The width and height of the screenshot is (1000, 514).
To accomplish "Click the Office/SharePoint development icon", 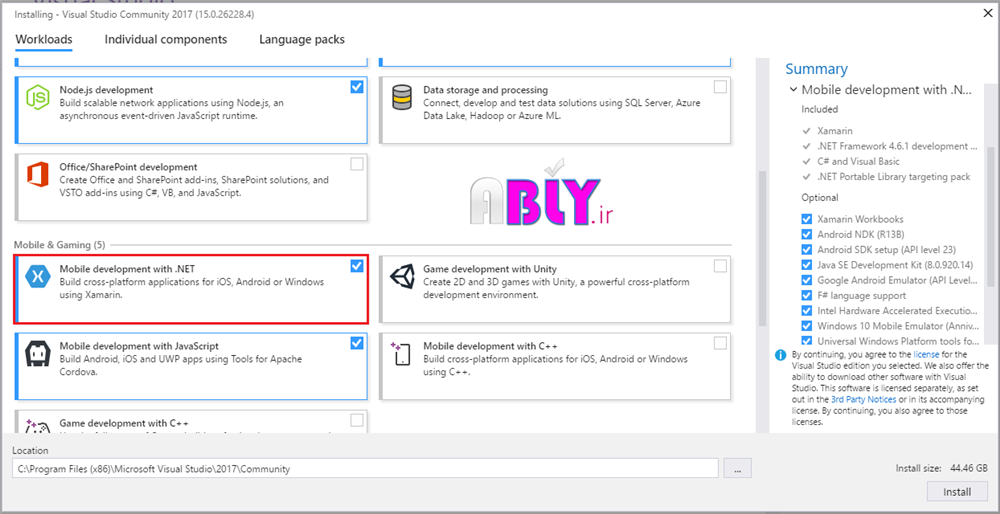I will 38,174.
